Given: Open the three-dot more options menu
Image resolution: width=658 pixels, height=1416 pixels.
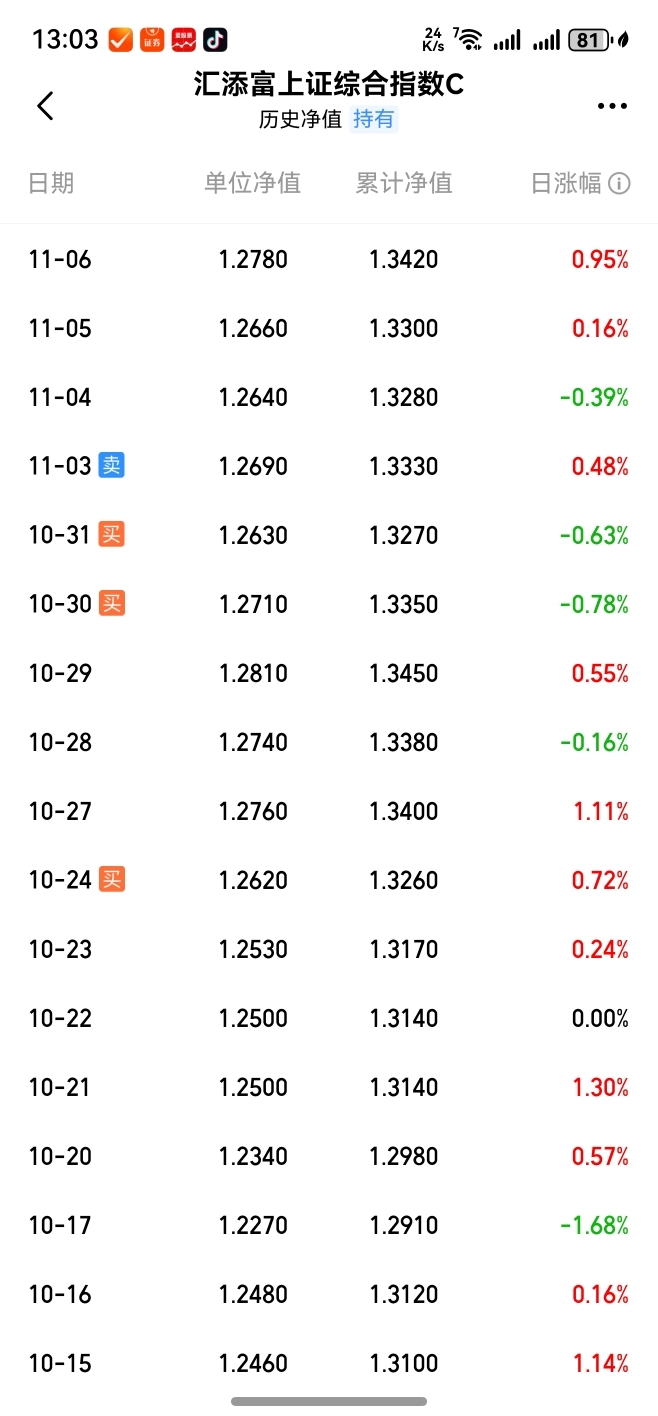Looking at the screenshot, I should (x=612, y=106).
